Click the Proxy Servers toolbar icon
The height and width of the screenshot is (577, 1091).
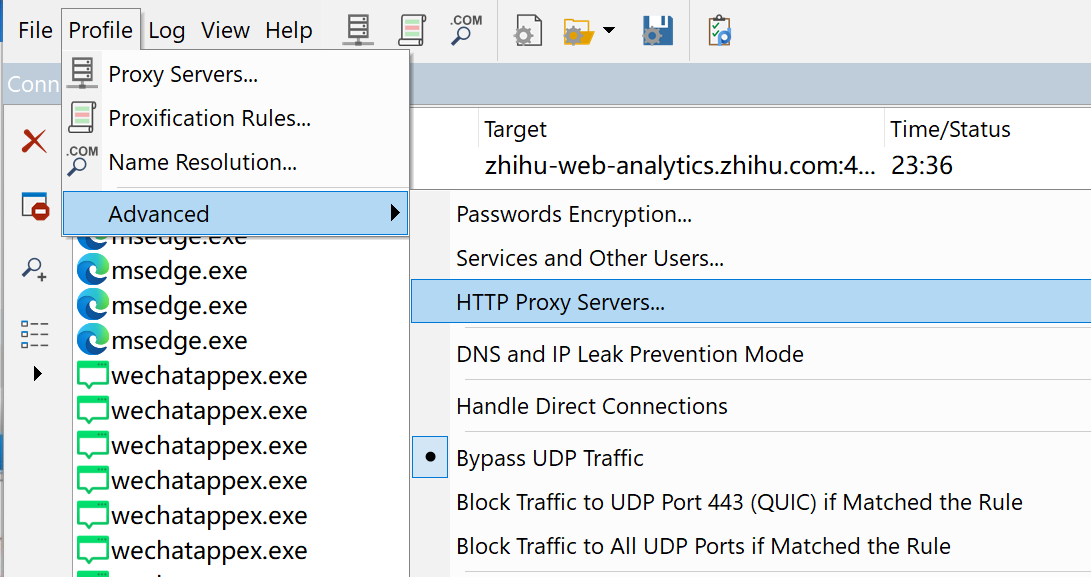click(x=358, y=30)
